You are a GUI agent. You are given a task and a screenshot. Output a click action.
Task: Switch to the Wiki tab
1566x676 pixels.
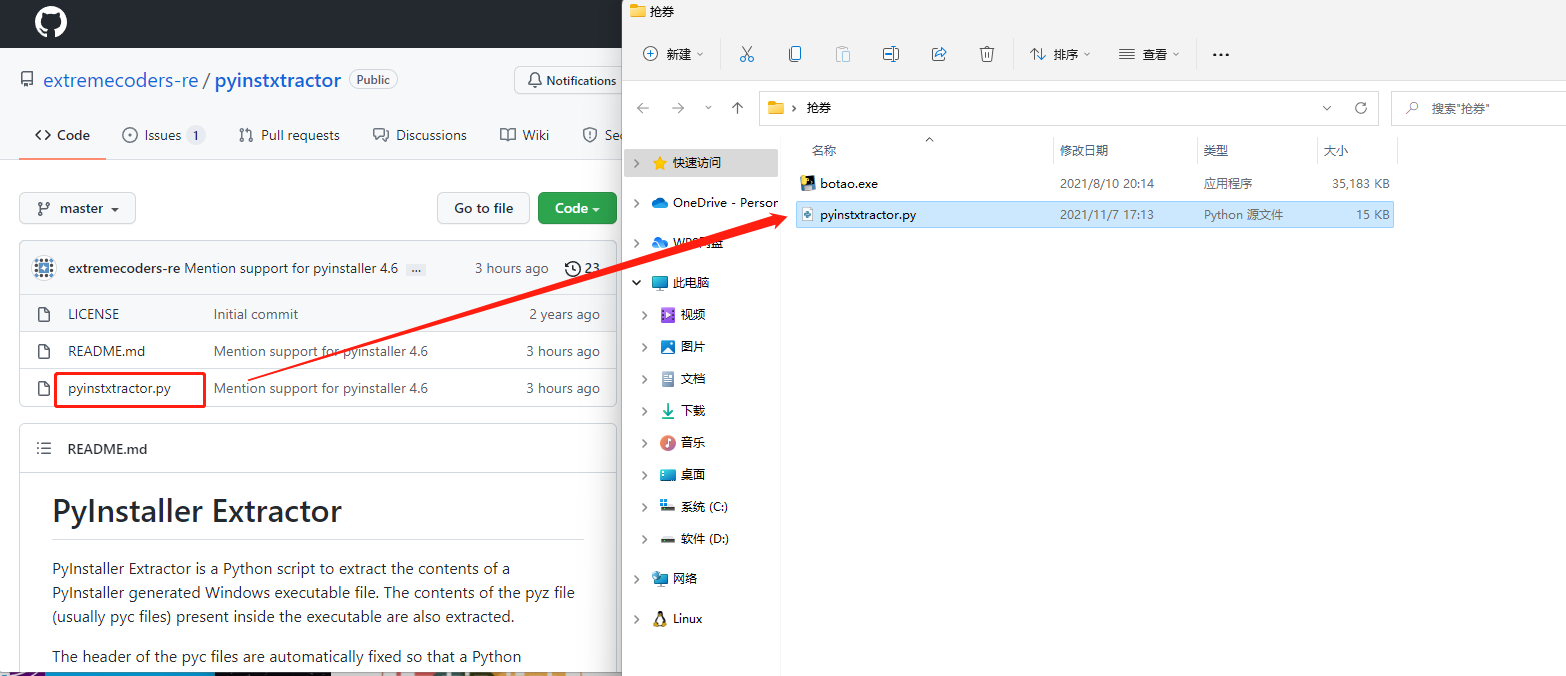coord(525,135)
